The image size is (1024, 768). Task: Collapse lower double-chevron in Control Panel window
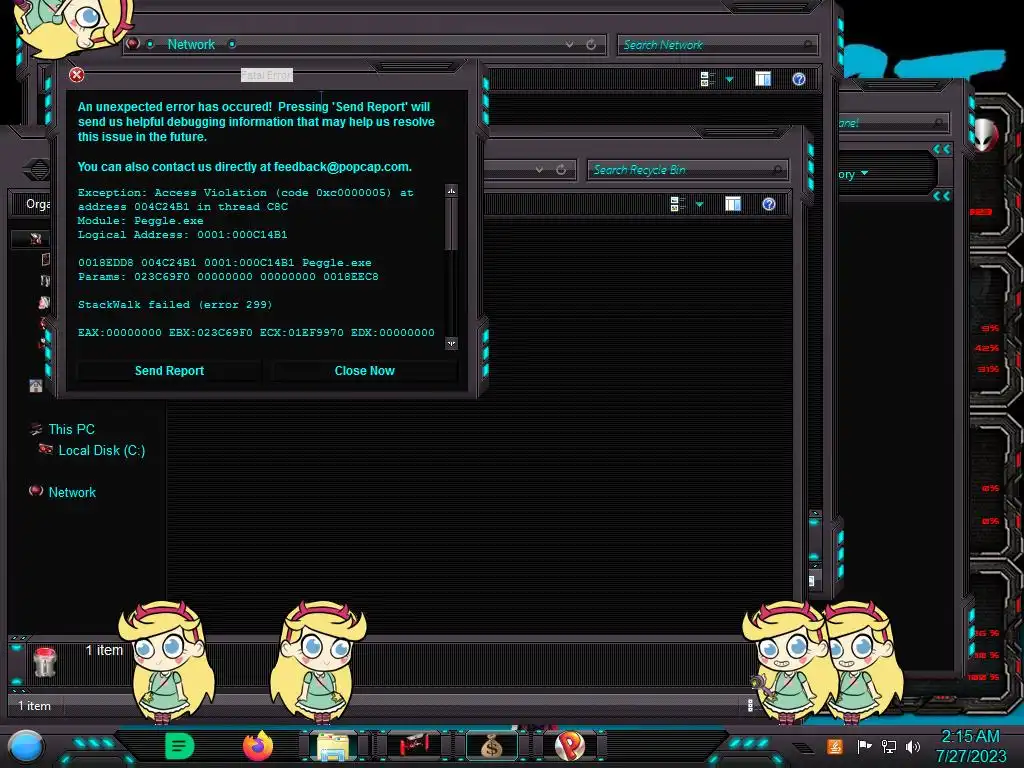(941, 196)
